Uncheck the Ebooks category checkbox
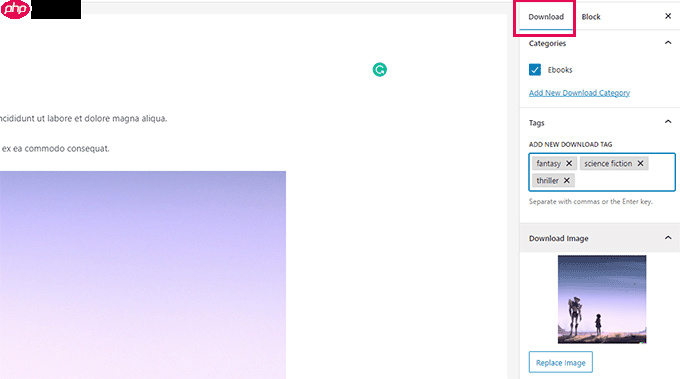 pos(535,70)
